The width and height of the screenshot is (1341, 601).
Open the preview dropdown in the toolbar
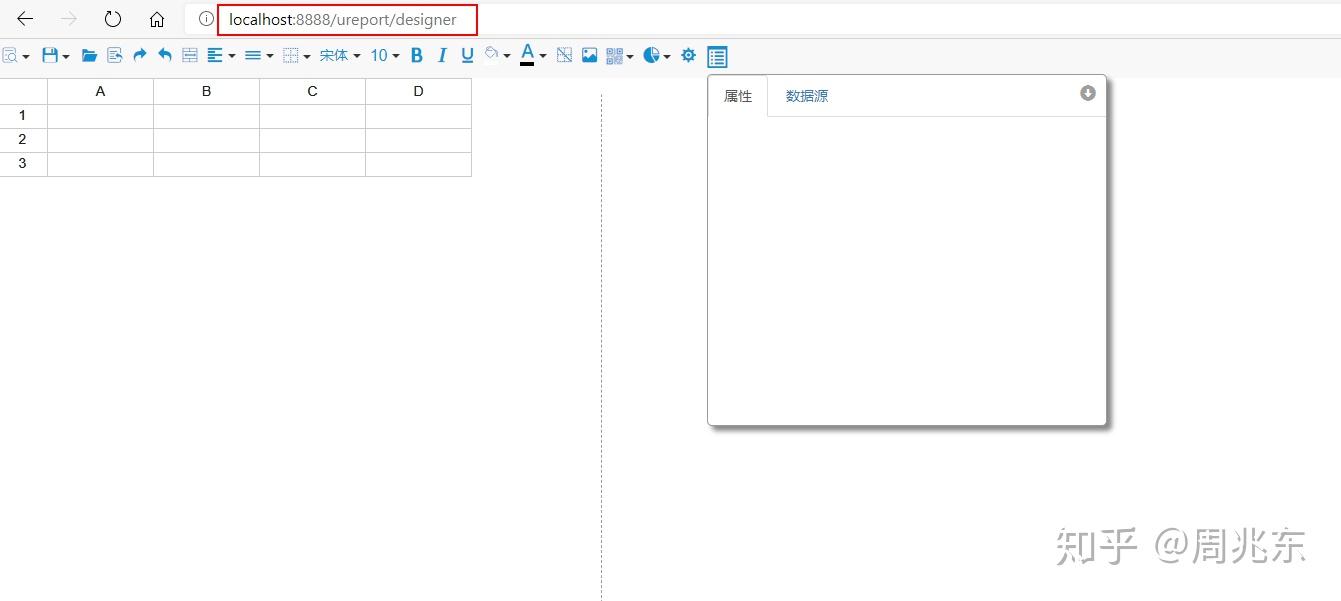(15, 56)
